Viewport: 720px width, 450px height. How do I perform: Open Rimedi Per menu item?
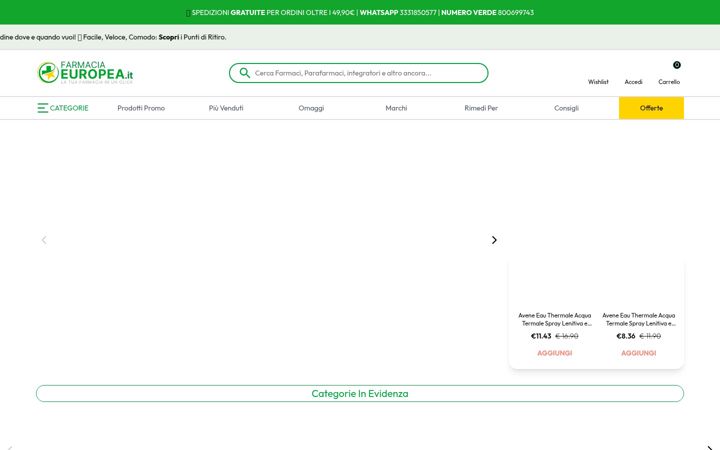(x=481, y=108)
